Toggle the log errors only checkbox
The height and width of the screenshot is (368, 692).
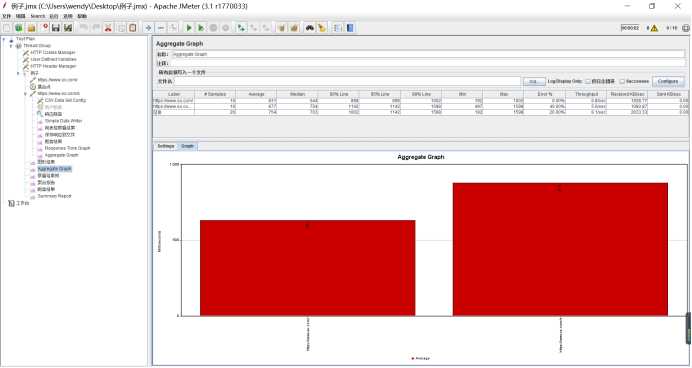pos(588,81)
